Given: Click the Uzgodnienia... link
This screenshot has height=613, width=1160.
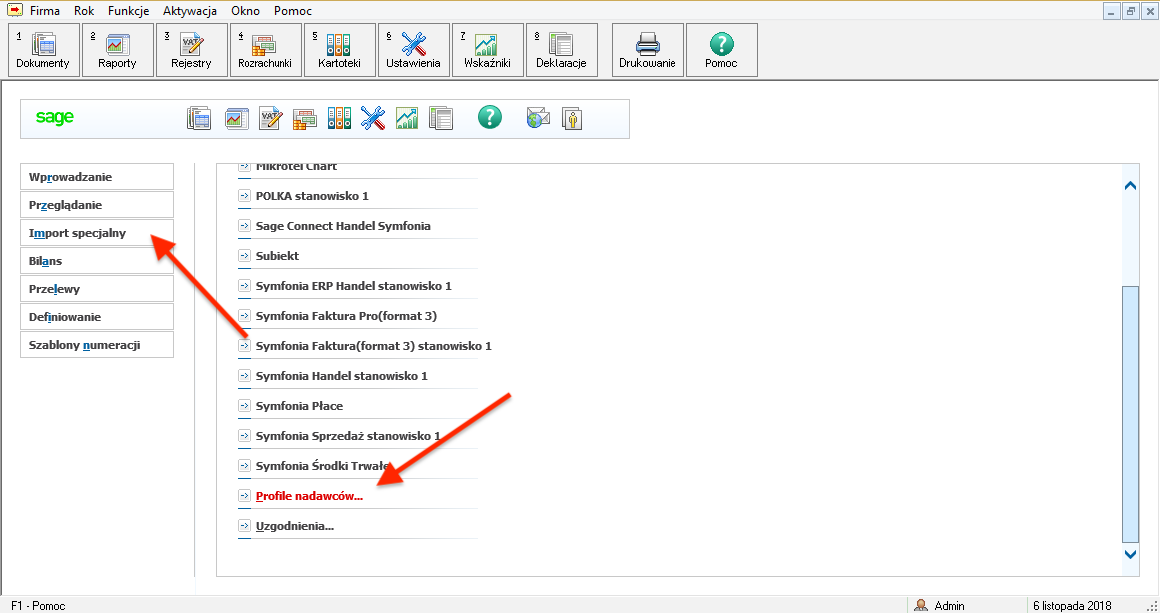Looking at the screenshot, I should tap(294, 526).
